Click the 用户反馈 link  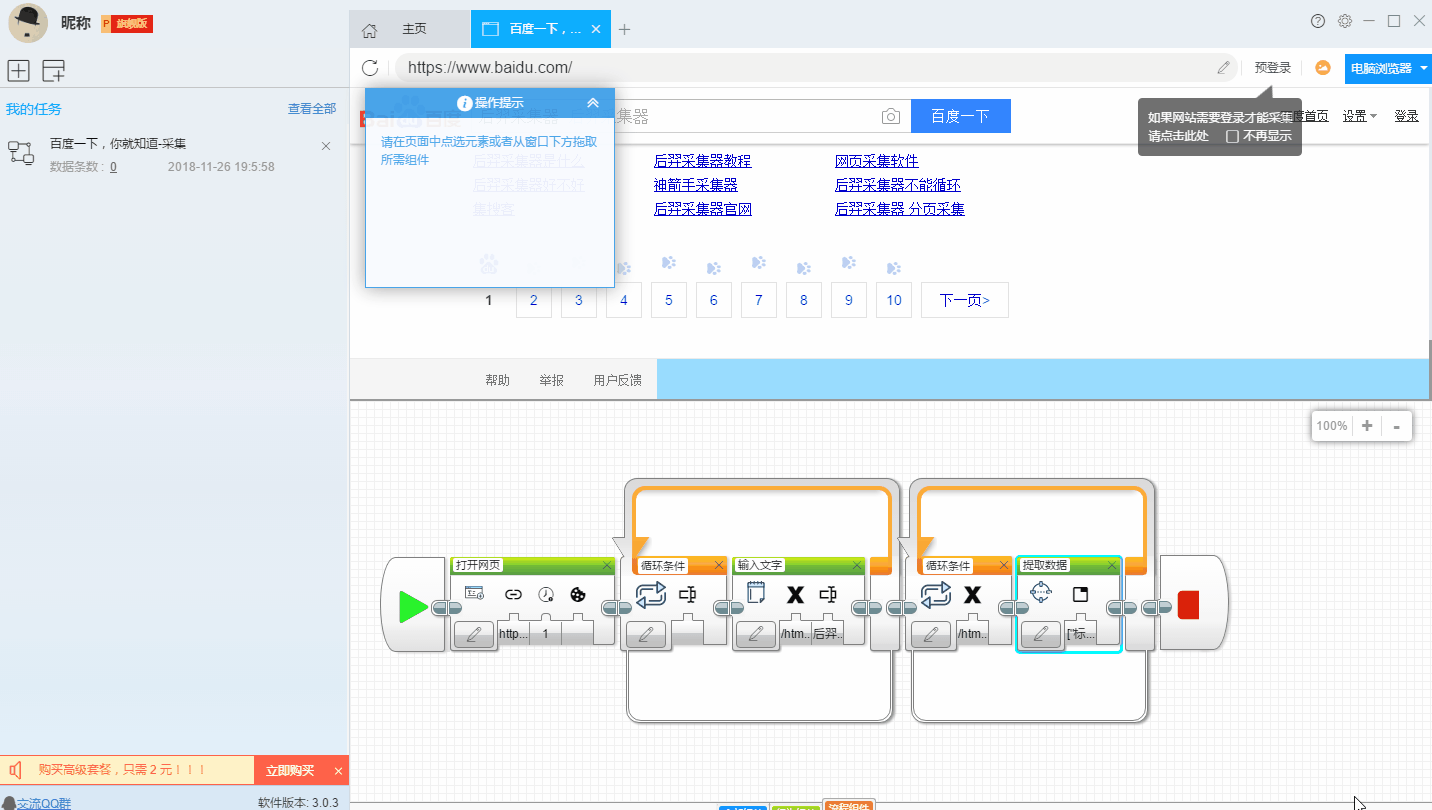pos(617,380)
